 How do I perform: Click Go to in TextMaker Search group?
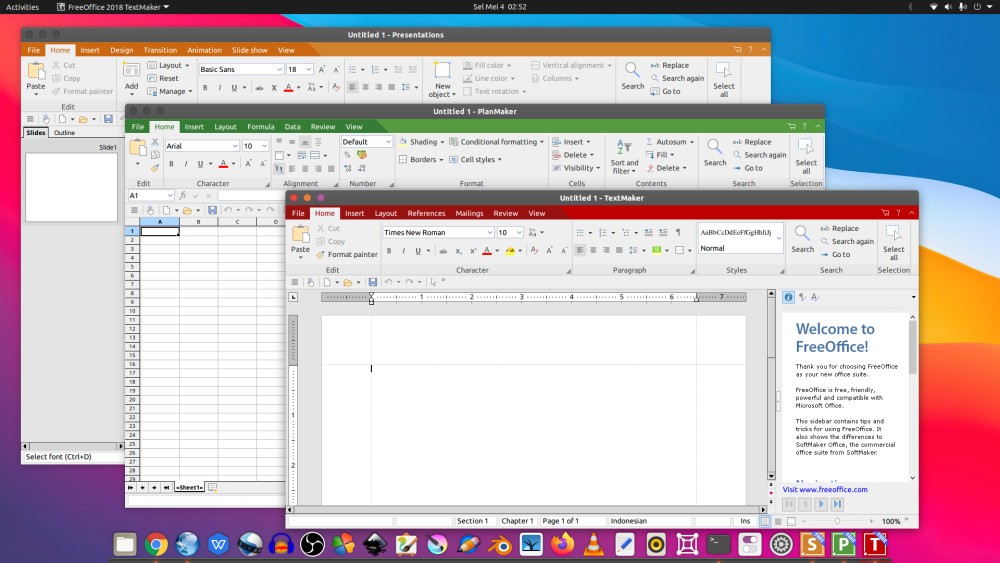[835, 254]
